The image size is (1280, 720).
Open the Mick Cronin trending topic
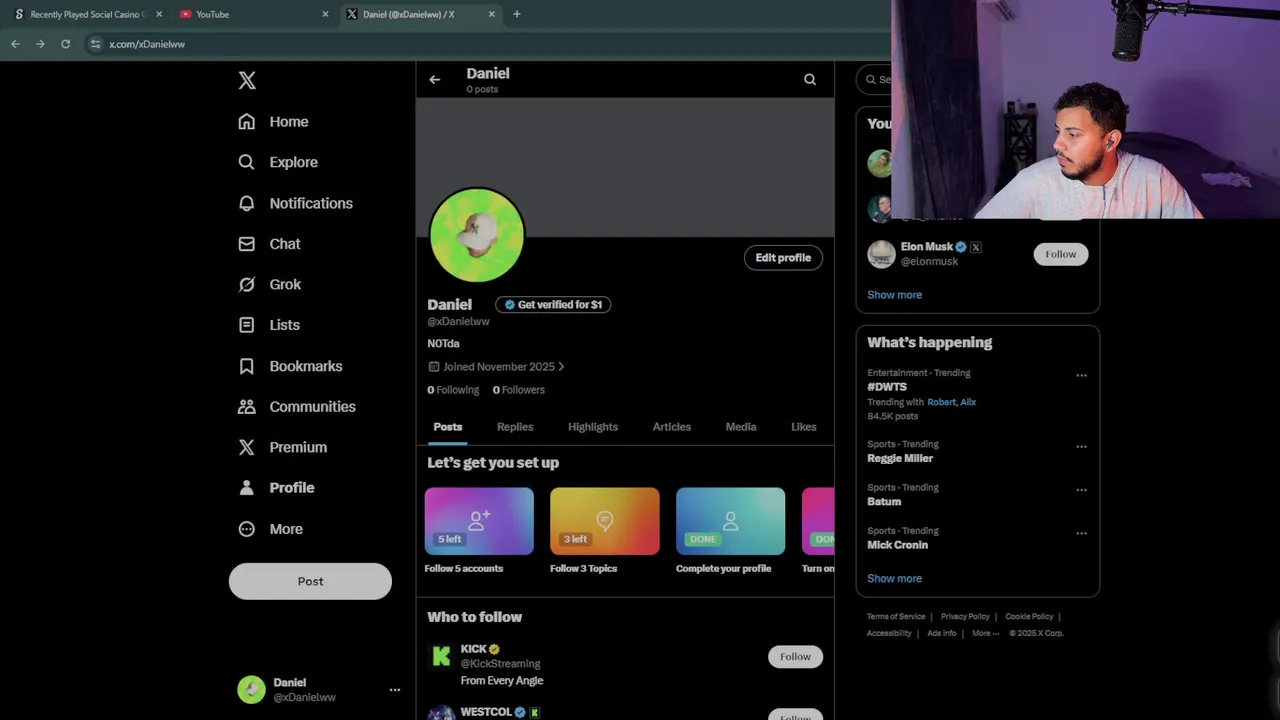[898, 545]
